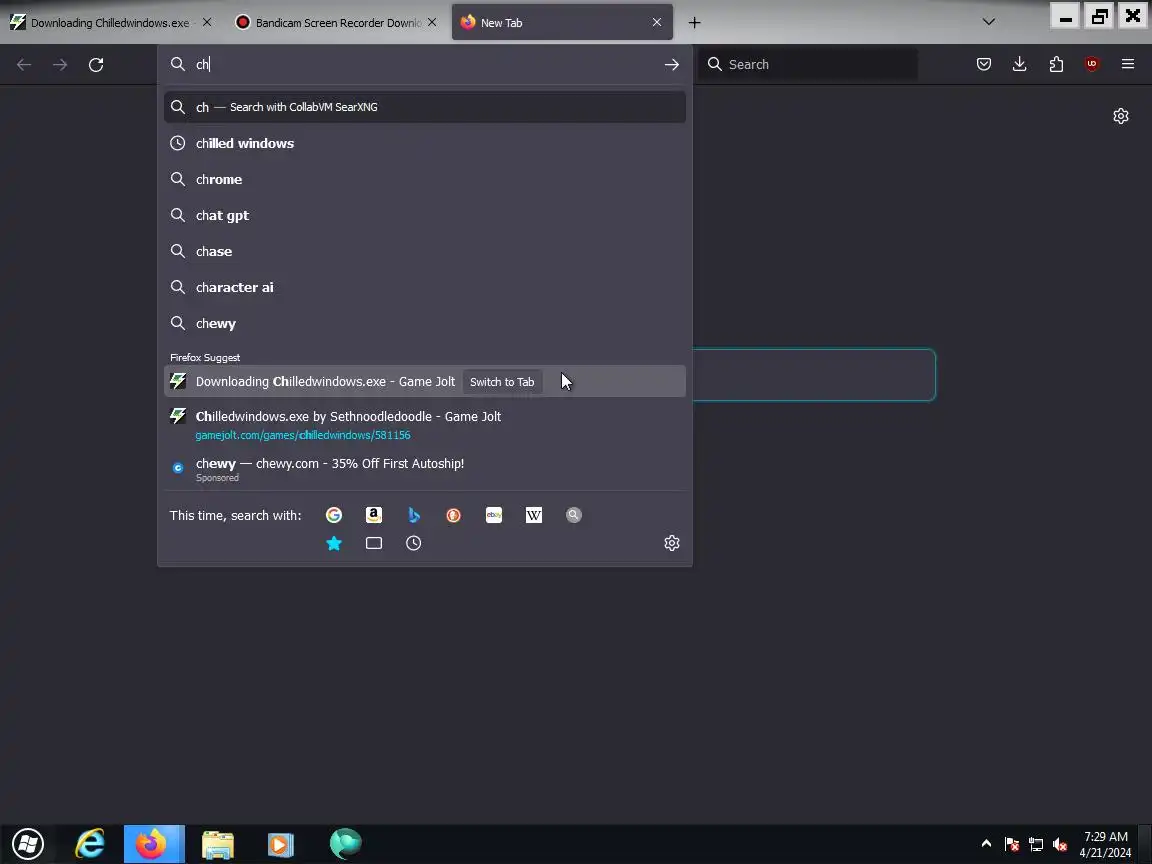Search bookmarks using the star icon
The height and width of the screenshot is (864, 1152).
click(x=334, y=543)
